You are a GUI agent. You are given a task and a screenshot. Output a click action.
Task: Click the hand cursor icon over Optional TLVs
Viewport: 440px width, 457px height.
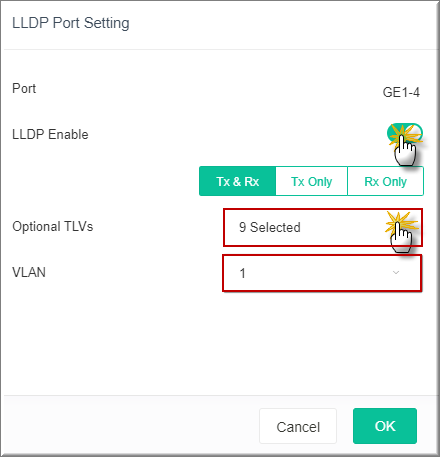pyautogui.click(x=401, y=237)
